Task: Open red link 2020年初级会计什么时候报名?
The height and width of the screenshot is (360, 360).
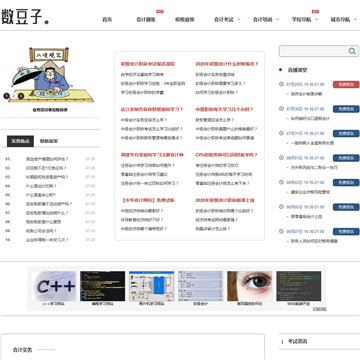Action: point(227,64)
